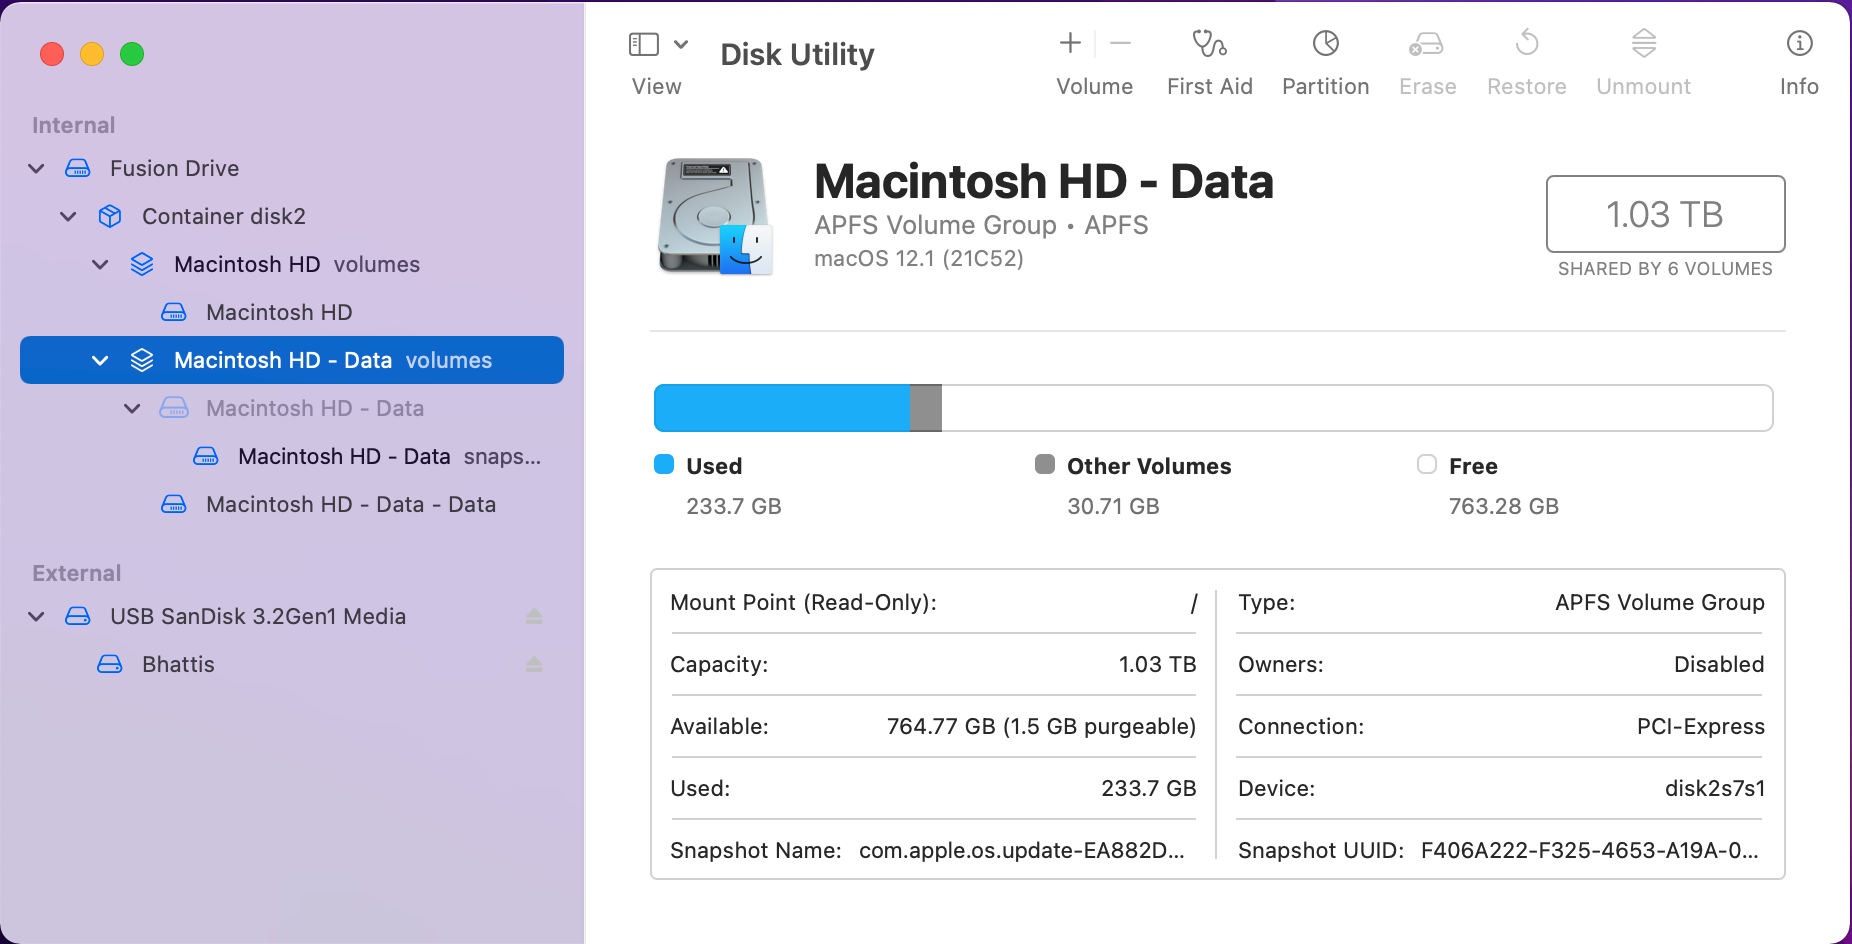Viewport: 1852px width, 944px height.
Task: Select Macintosh HD - Data snapshot row
Action: click(x=292, y=456)
